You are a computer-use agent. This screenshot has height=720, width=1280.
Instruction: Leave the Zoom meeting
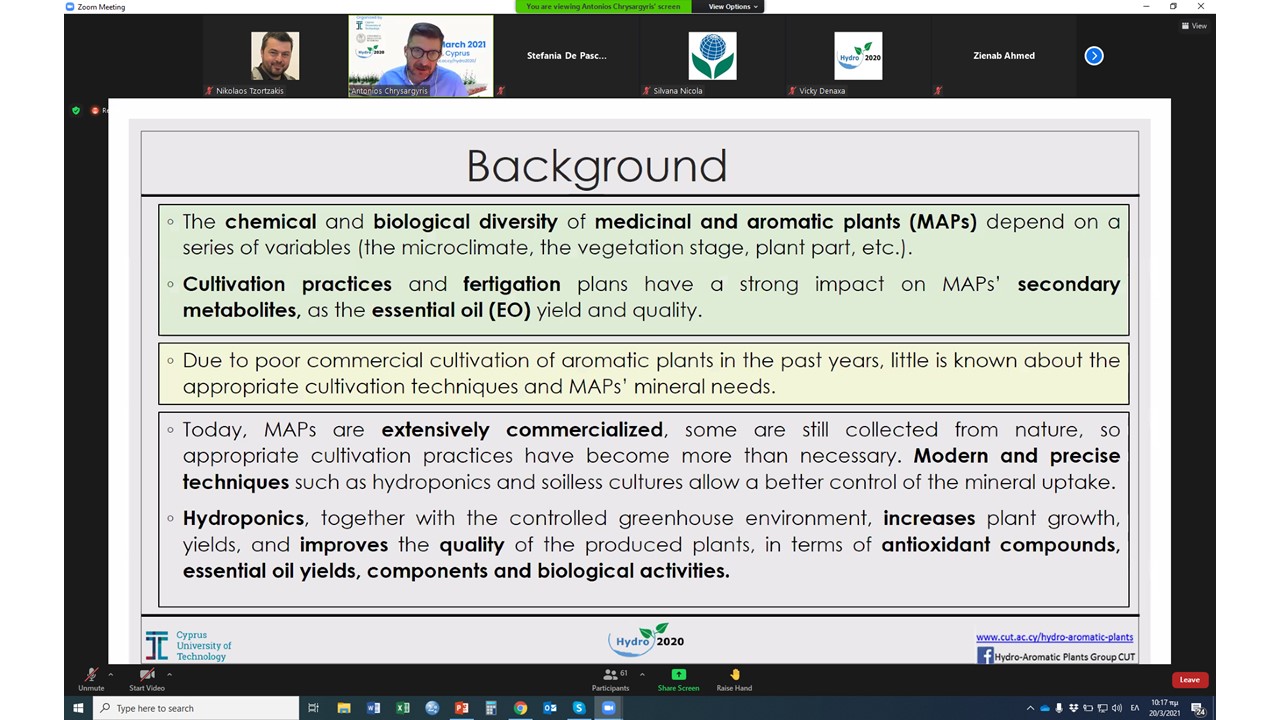(1189, 680)
